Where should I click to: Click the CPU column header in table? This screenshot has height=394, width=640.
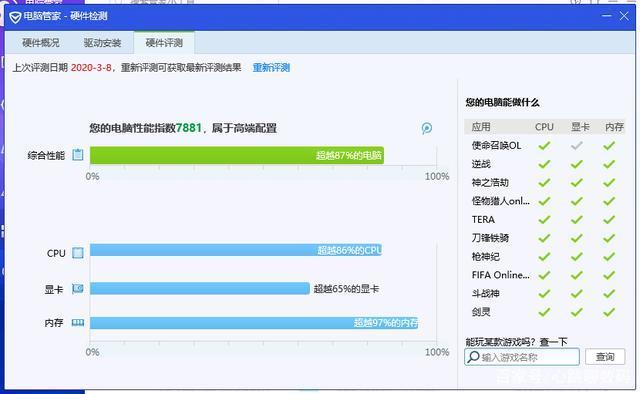click(x=544, y=127)
